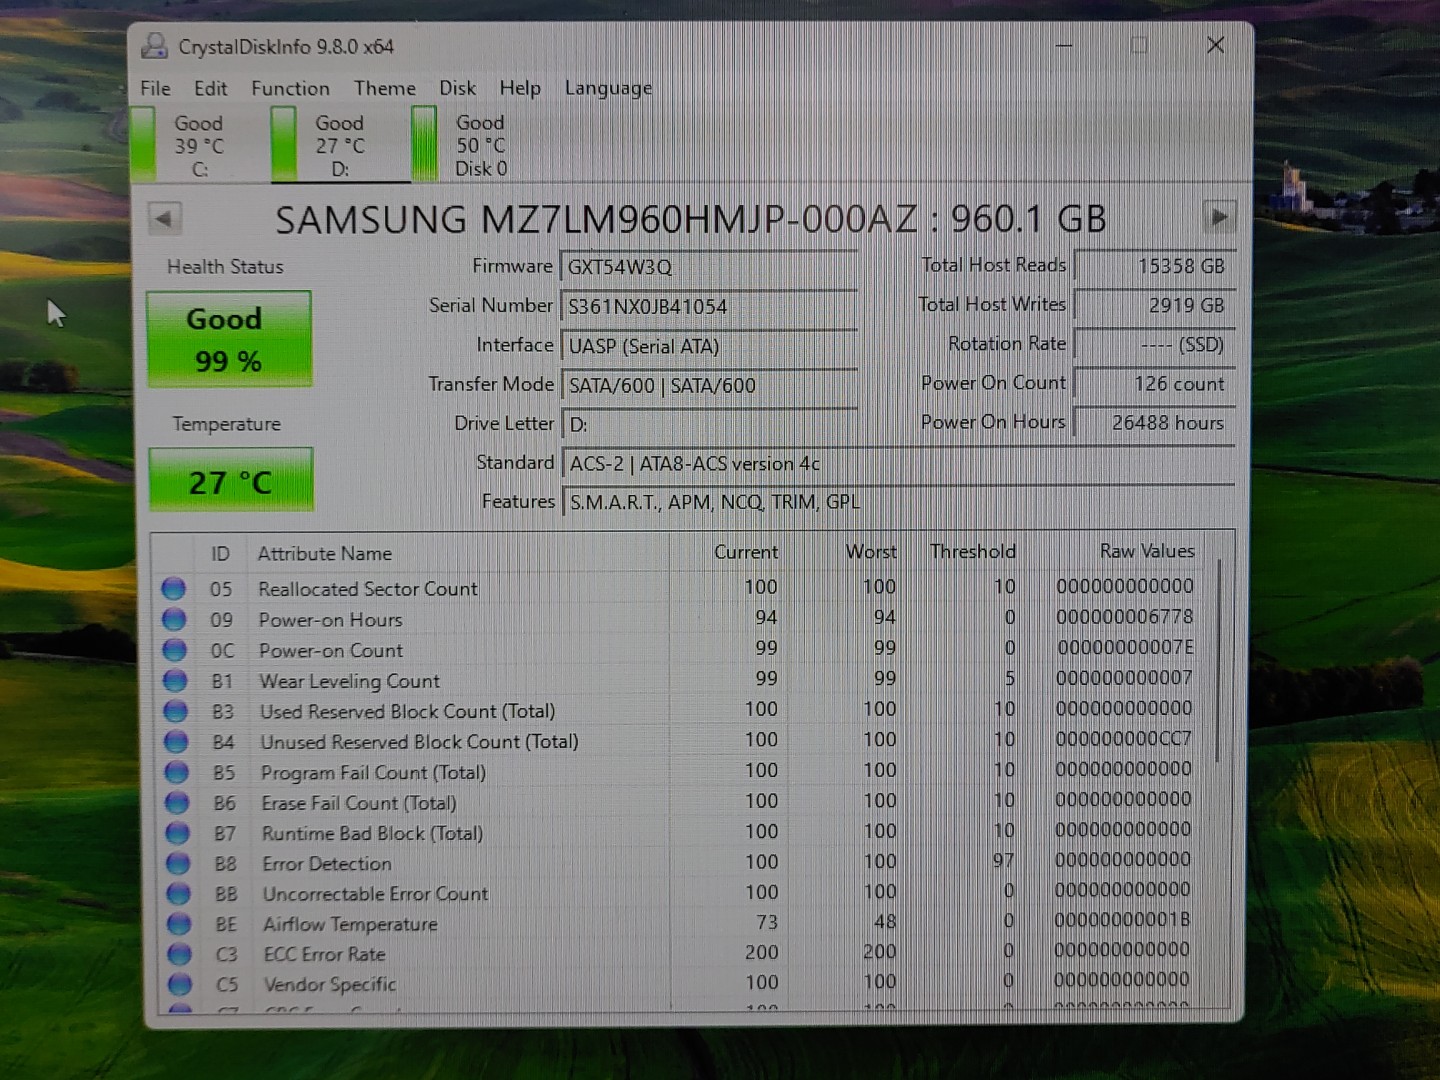
Task: Open the Disk menu
Action: (x=457, y=88)
